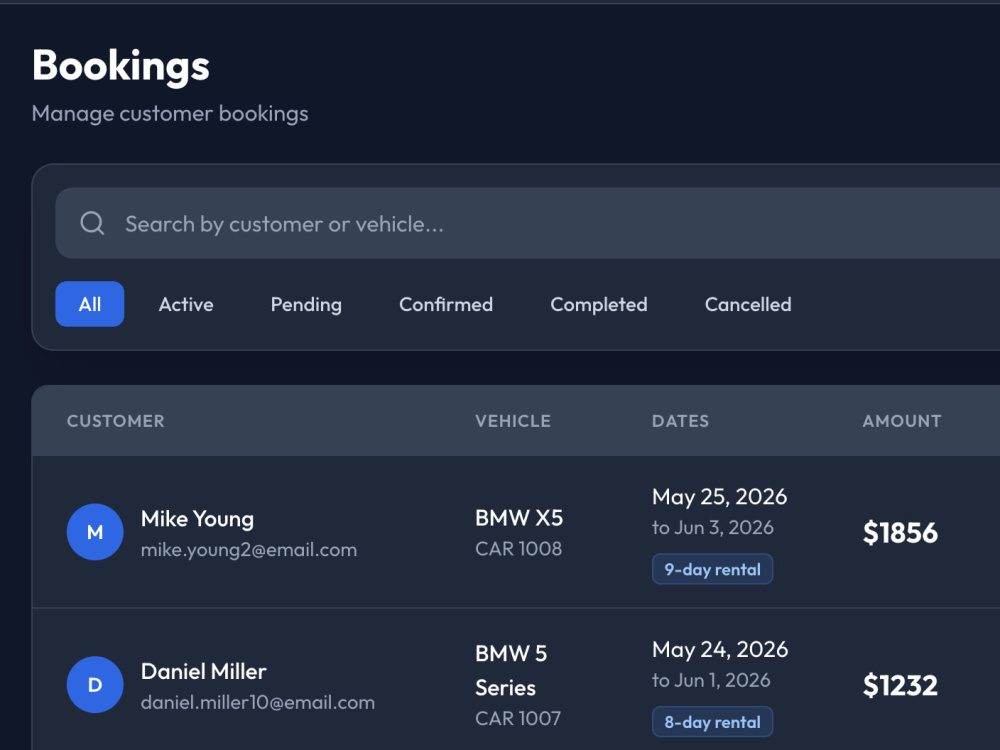Open Mike Young customer name
Image resolution: width=1000 pixels, height=750 pixels.
(x=197, y=519)
